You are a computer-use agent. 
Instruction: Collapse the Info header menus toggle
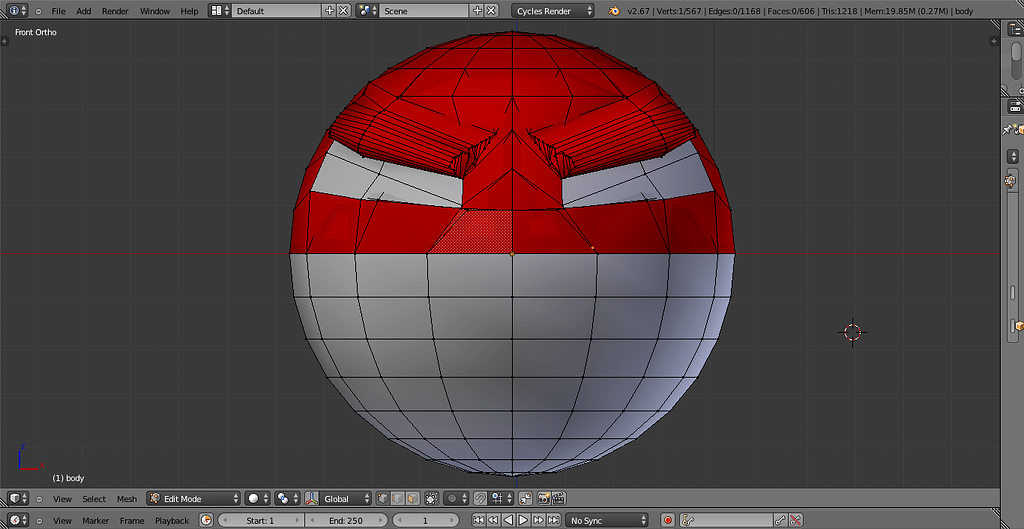coord(38,11)
